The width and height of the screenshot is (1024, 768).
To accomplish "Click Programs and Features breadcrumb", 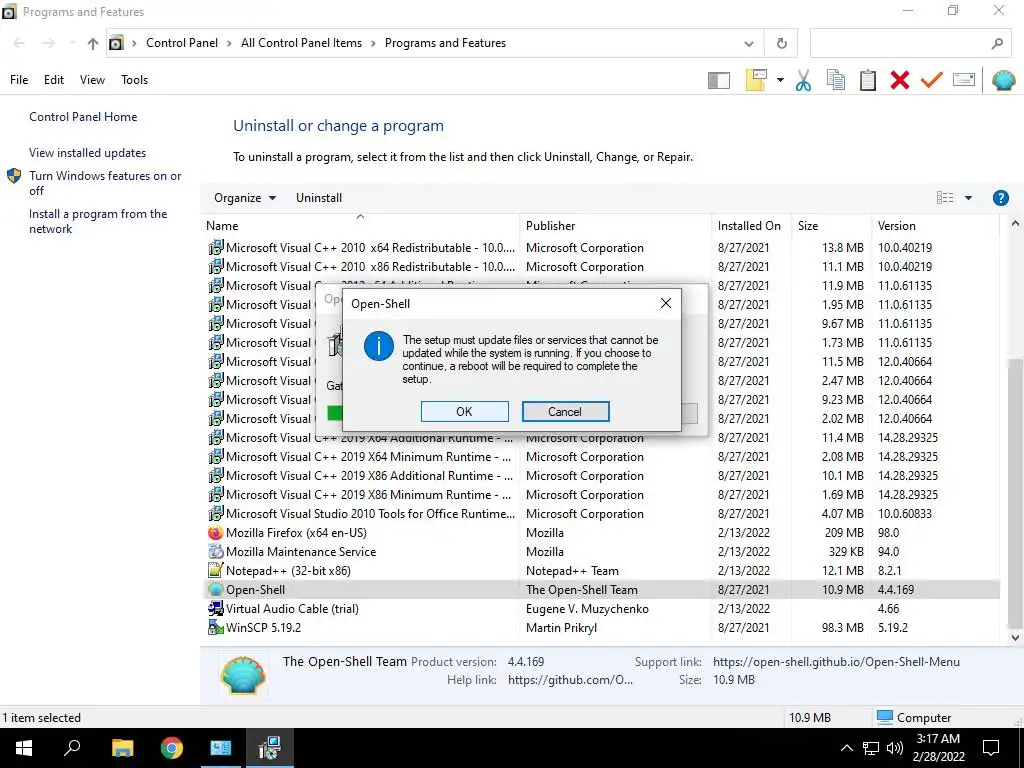I will point(445,43).
